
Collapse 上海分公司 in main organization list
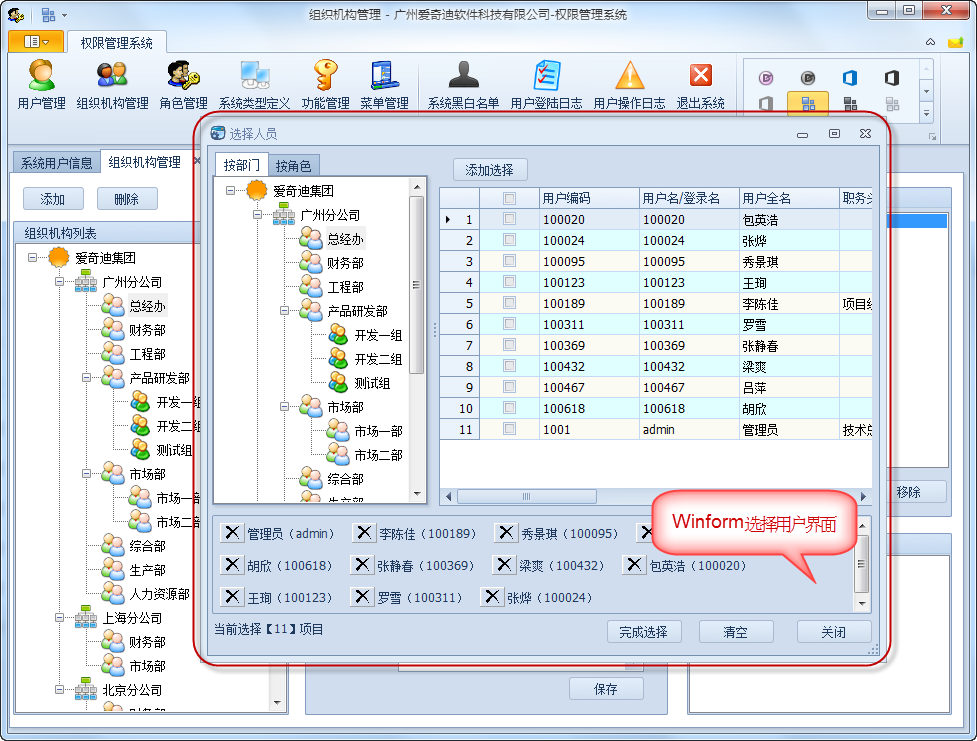59,618
